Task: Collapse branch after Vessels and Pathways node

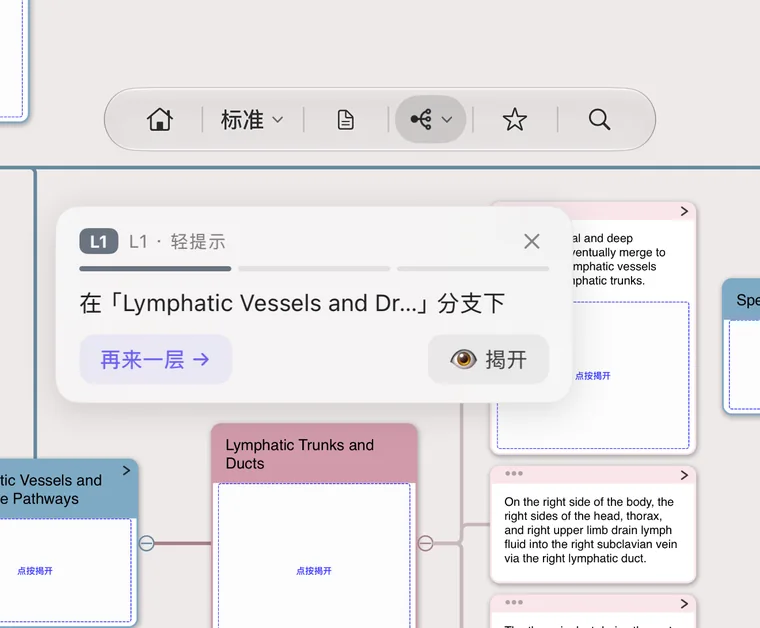Action: (x=147, y=543)
